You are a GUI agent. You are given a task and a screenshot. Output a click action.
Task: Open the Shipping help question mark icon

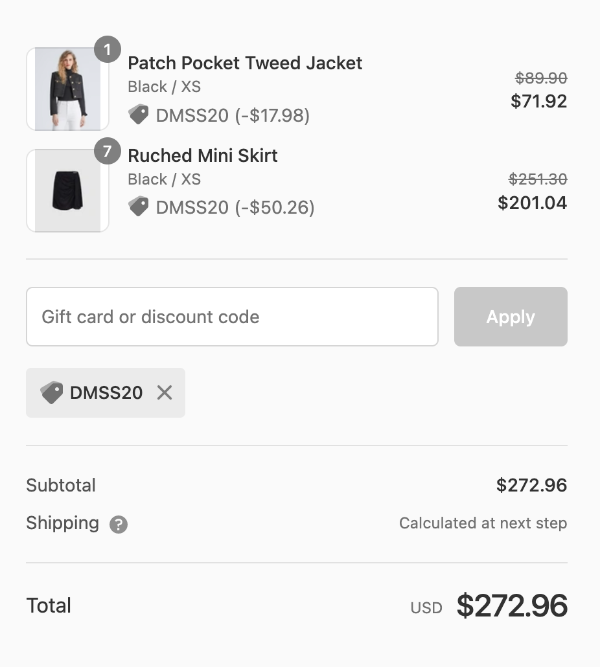click(118, 524)
